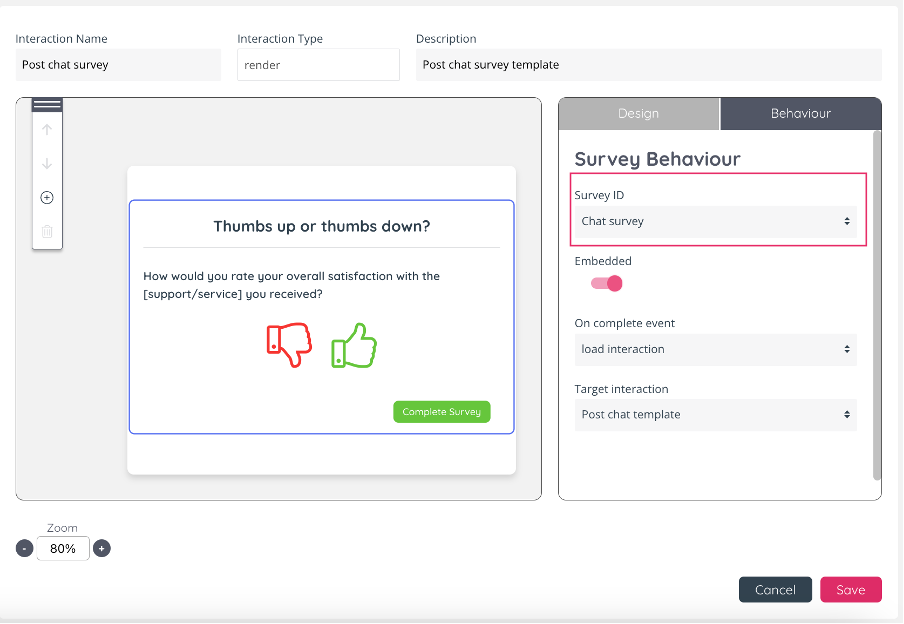The height and width of the screenshot is (624, 904).
Task: Click the Description text field
Action: [x=648, y=65]
